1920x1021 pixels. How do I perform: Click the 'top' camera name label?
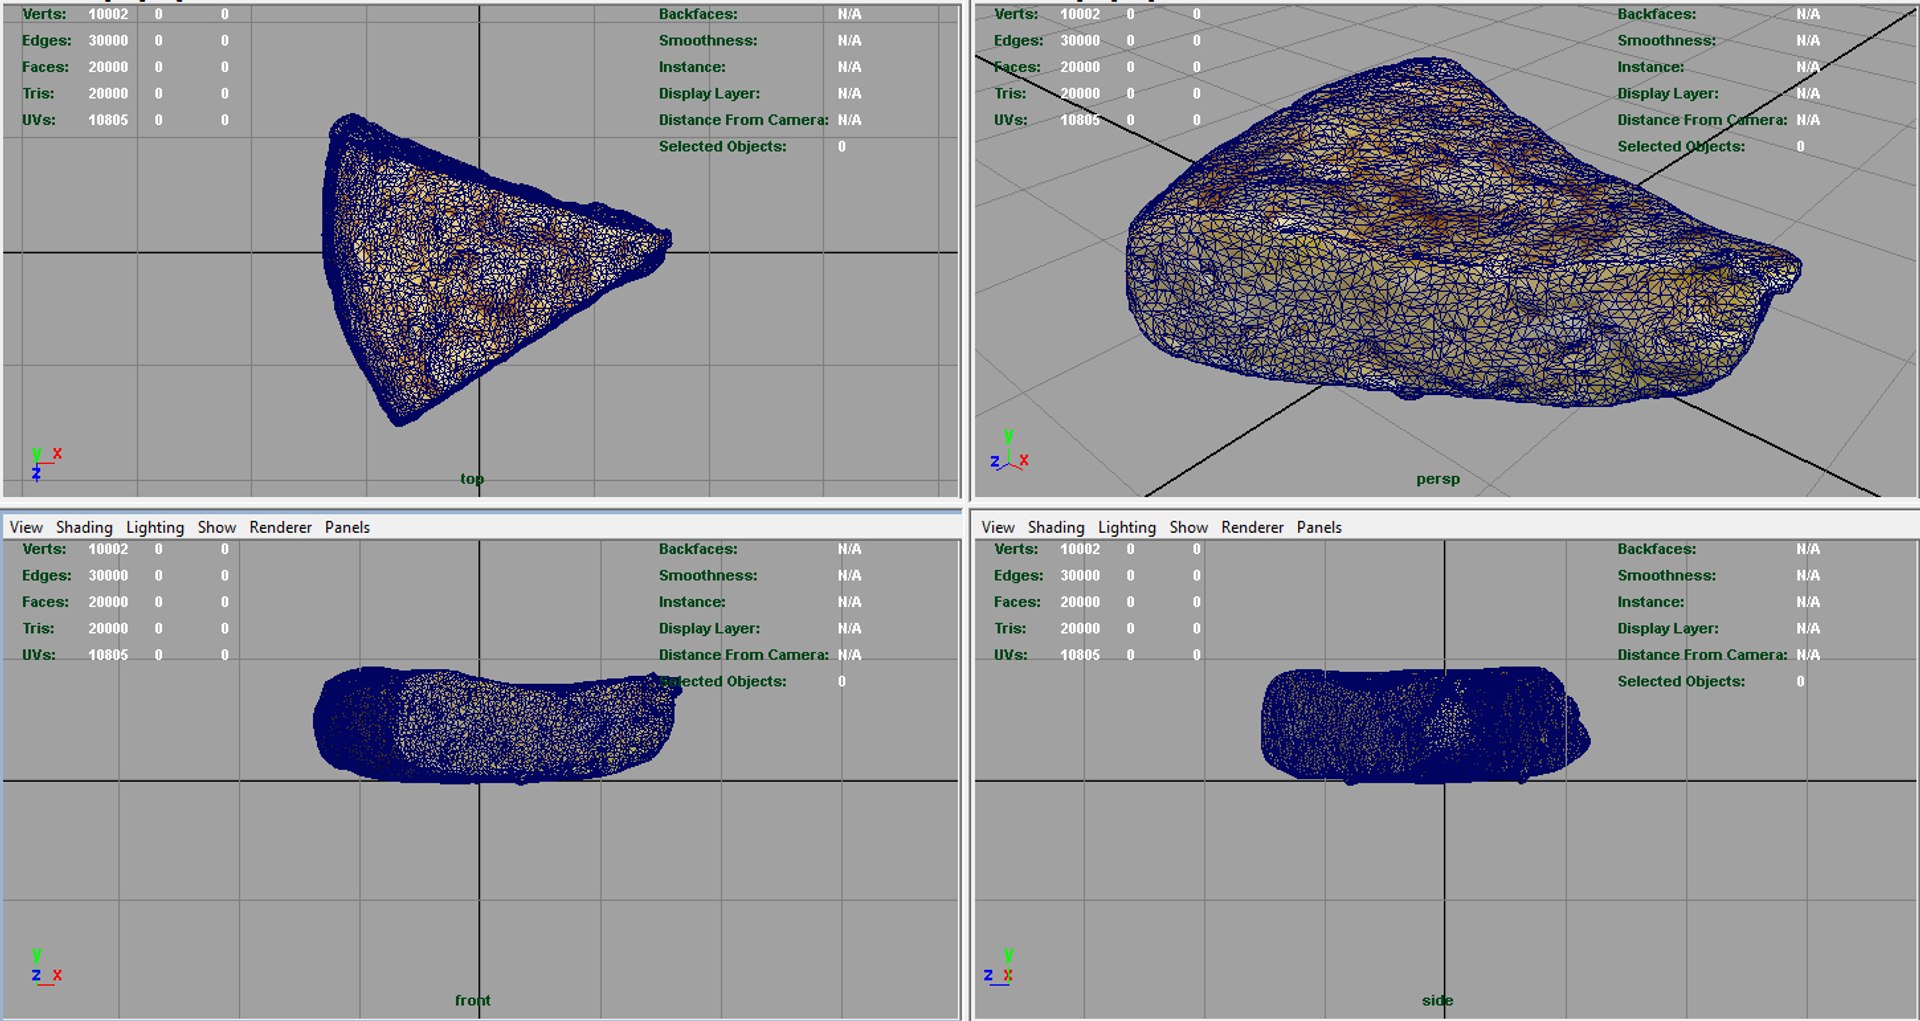[x=472, y=479]
